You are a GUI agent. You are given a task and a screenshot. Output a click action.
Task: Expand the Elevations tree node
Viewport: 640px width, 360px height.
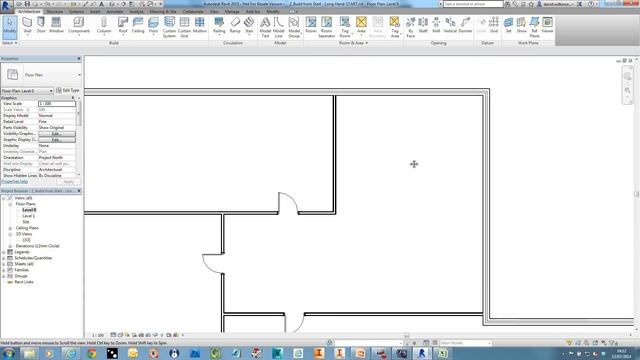pos(10,246)
